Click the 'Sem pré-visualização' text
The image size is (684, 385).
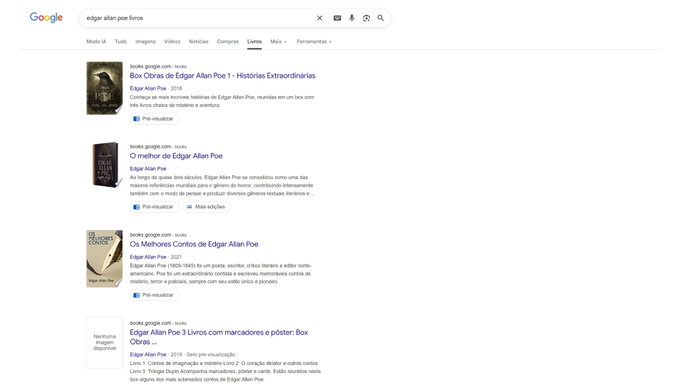coord(211,354)
